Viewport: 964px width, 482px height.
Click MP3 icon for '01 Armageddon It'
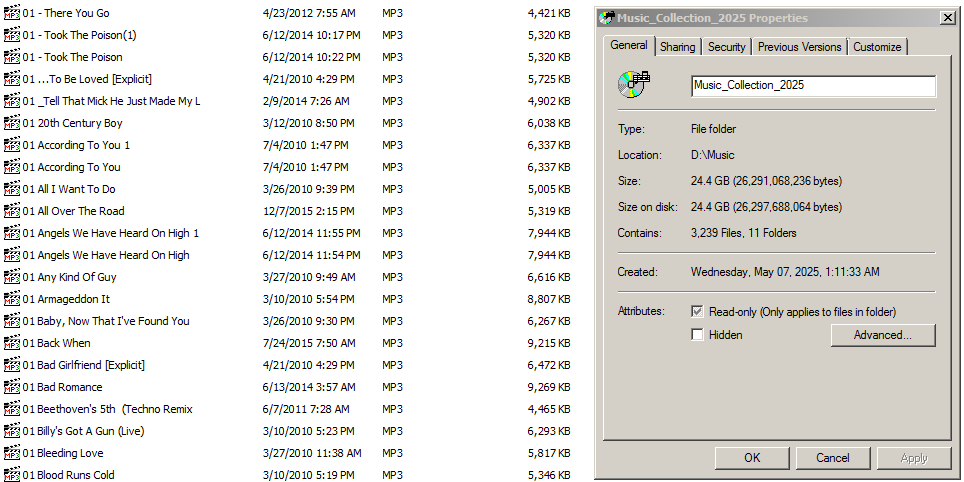(12, 299)
